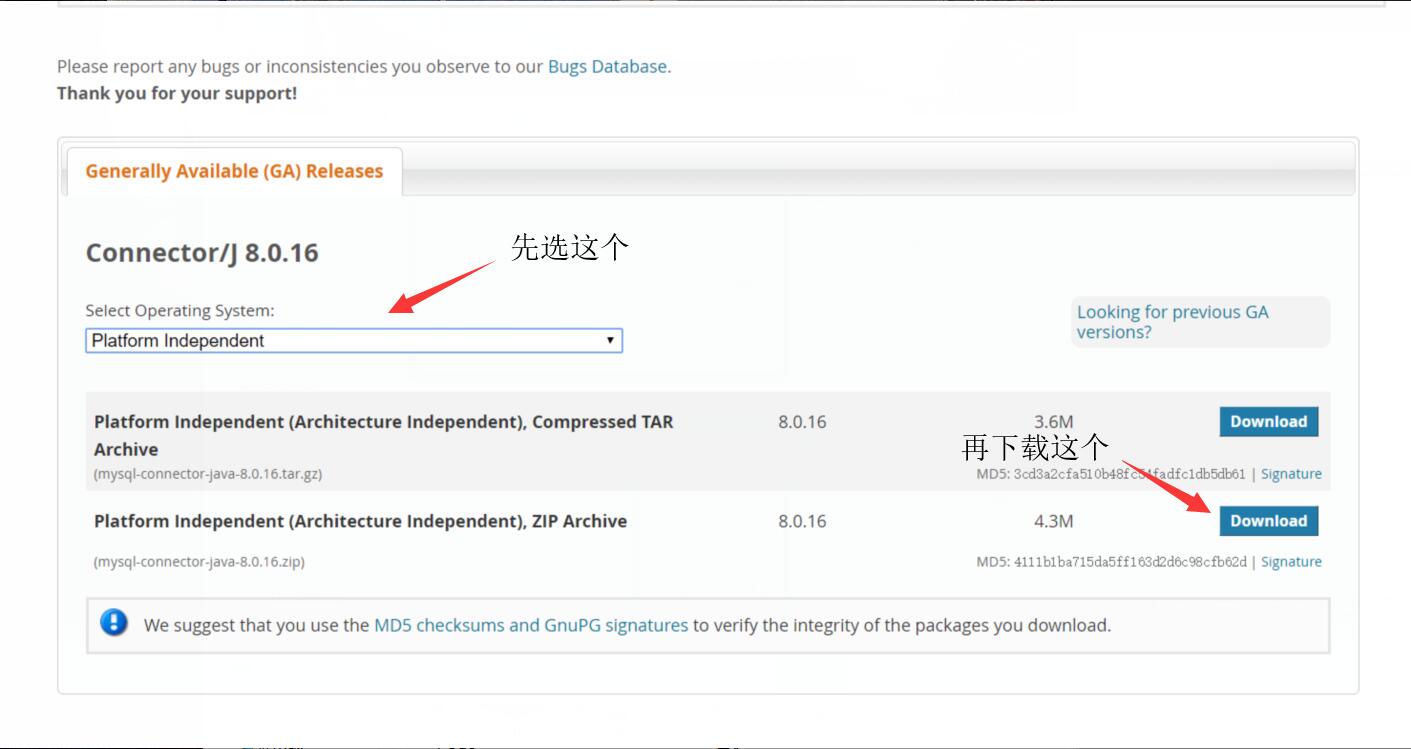Switch to Generally Available (GA) Releases tab
The height and width of the screenshot is (749, 1411).
pos(234,170)
